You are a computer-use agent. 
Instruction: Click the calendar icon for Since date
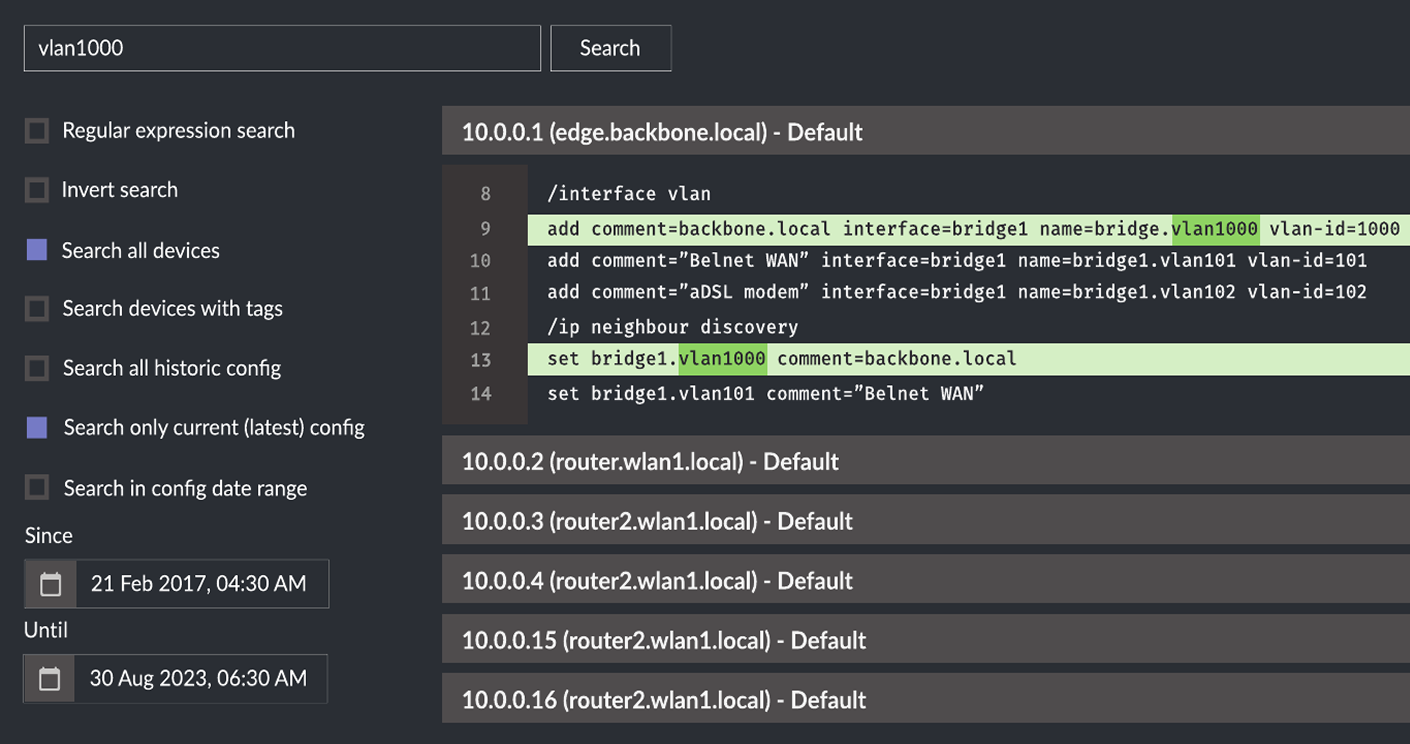[x=51, y=584]
